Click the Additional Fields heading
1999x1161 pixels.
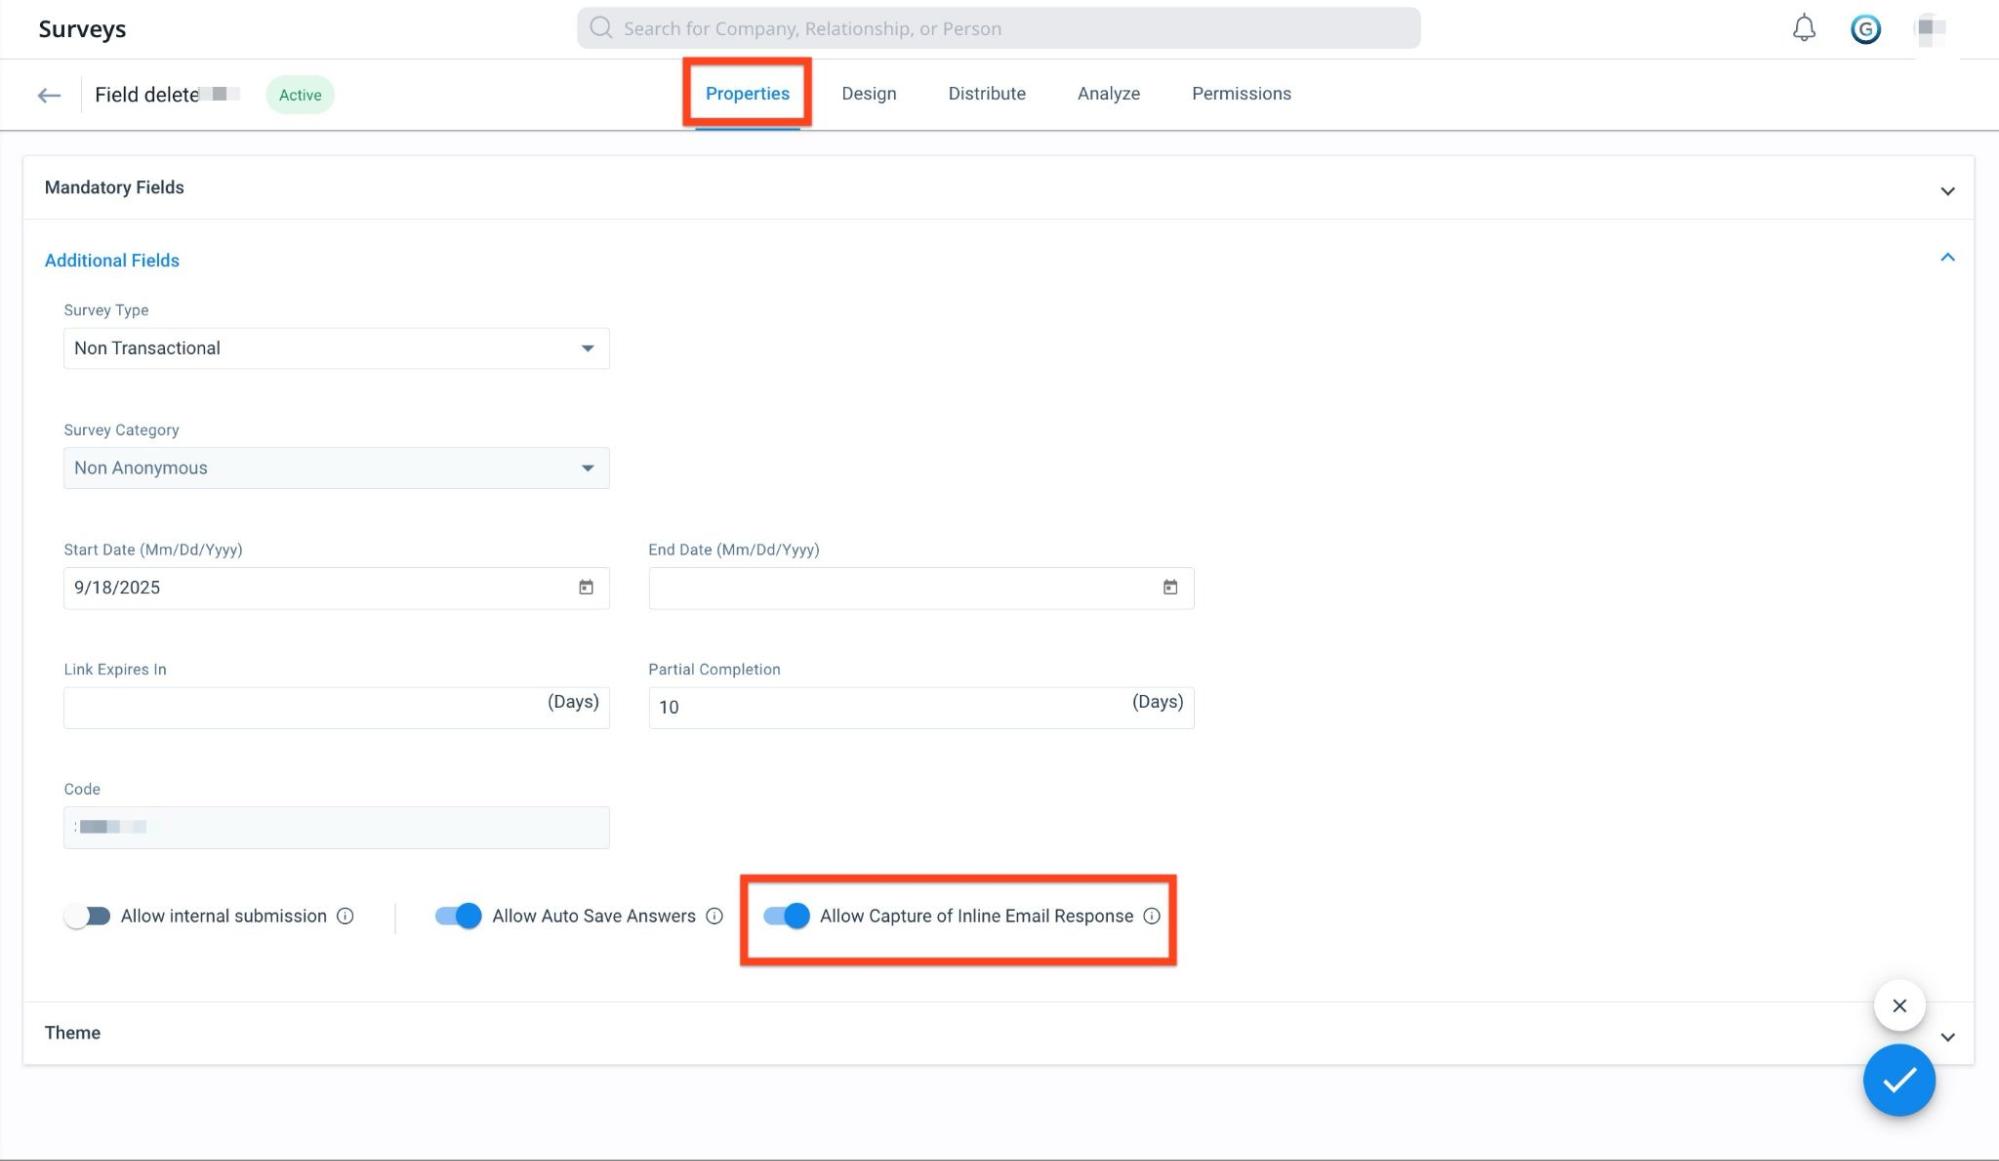(112, 260)
